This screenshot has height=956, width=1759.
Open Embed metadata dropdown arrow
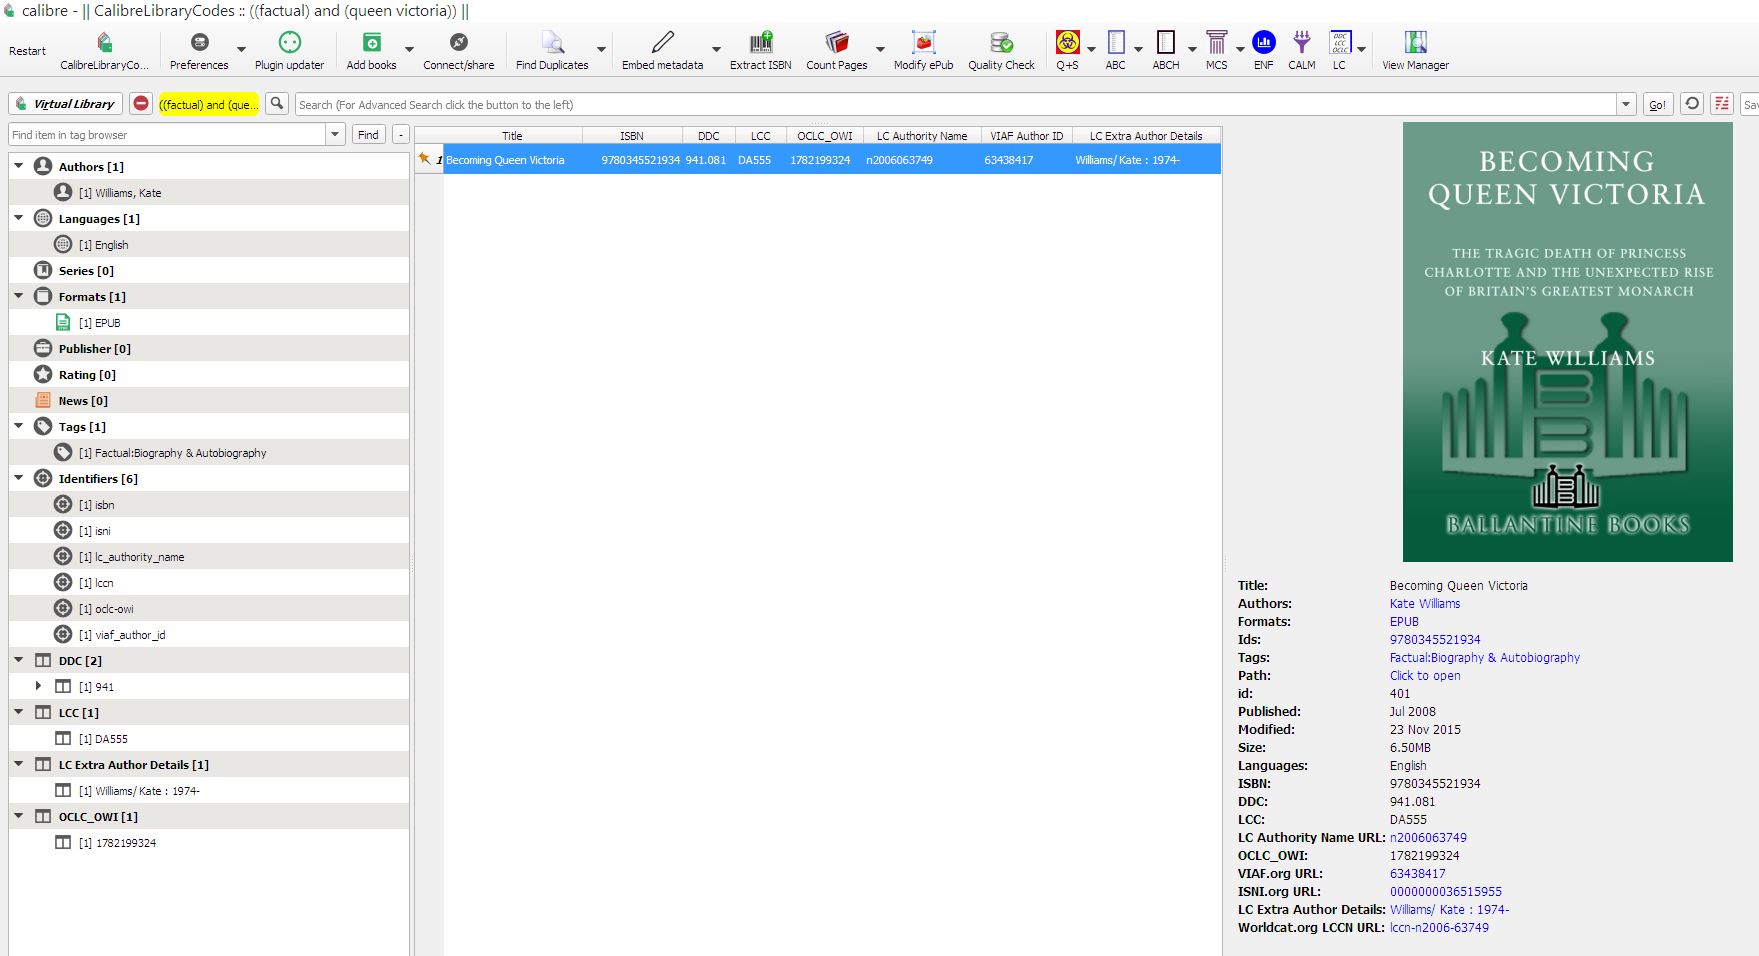(x=716, y=48)
